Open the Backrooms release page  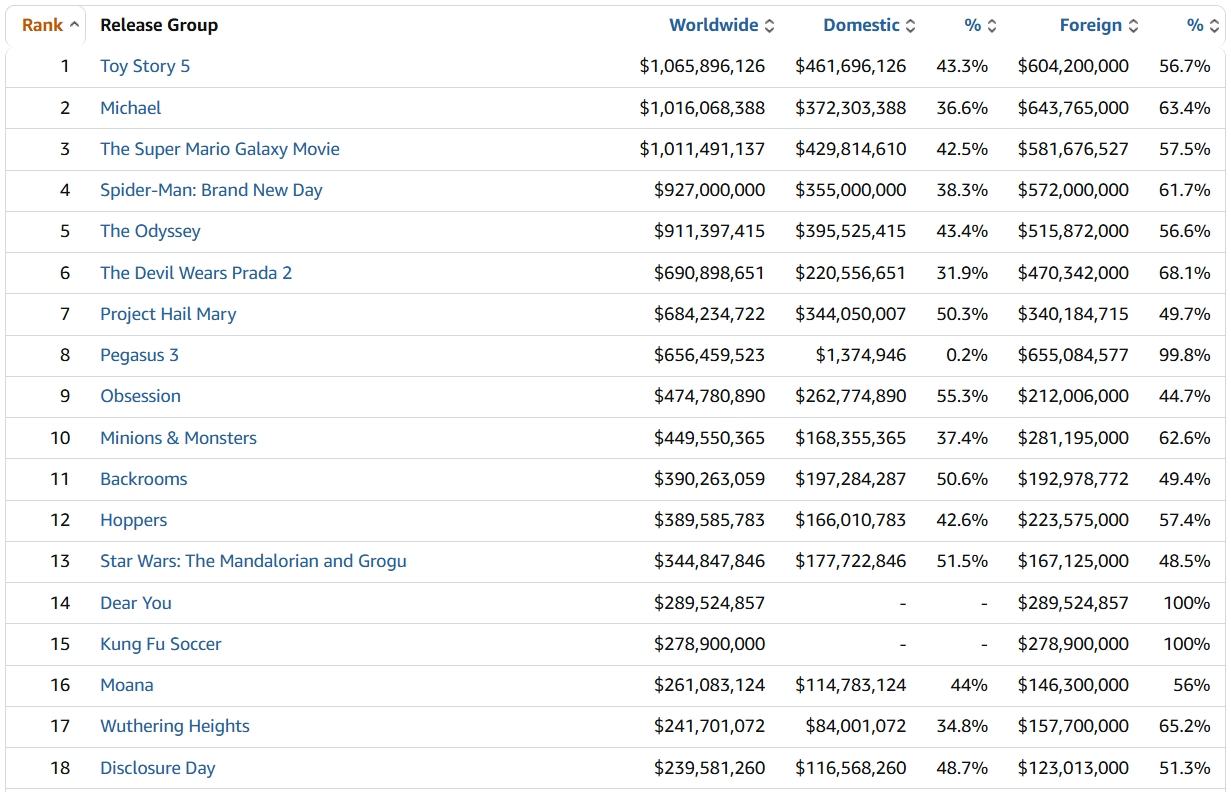click(143, 479)
